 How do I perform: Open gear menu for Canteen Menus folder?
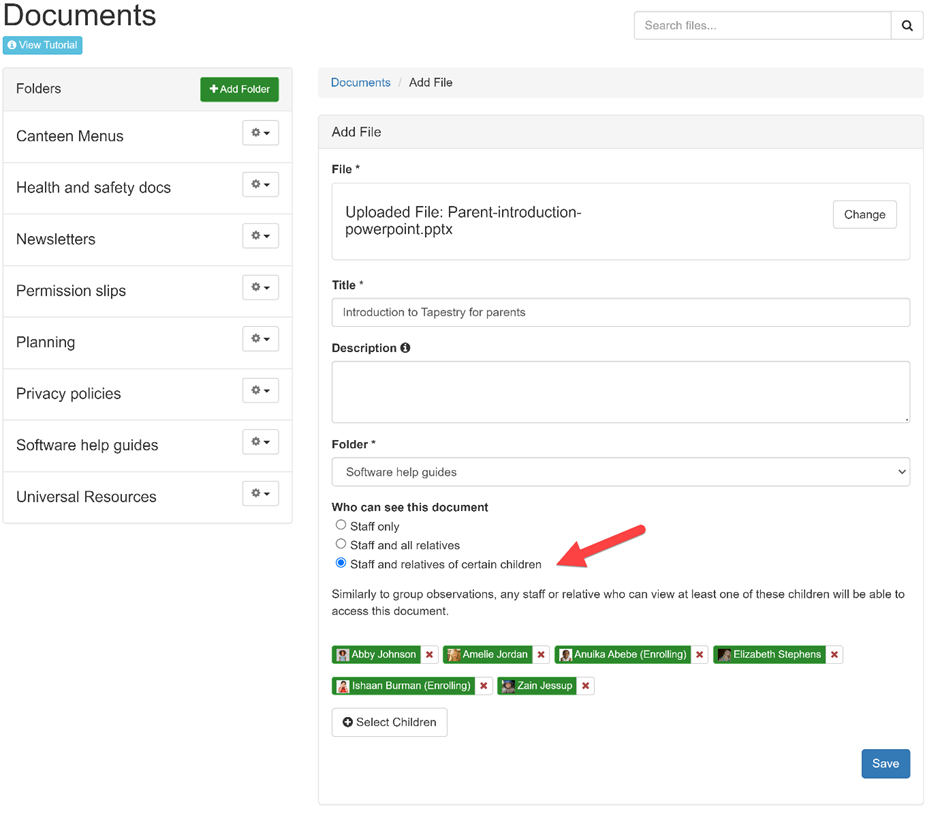pyautogui.click(x=260, y=133)
